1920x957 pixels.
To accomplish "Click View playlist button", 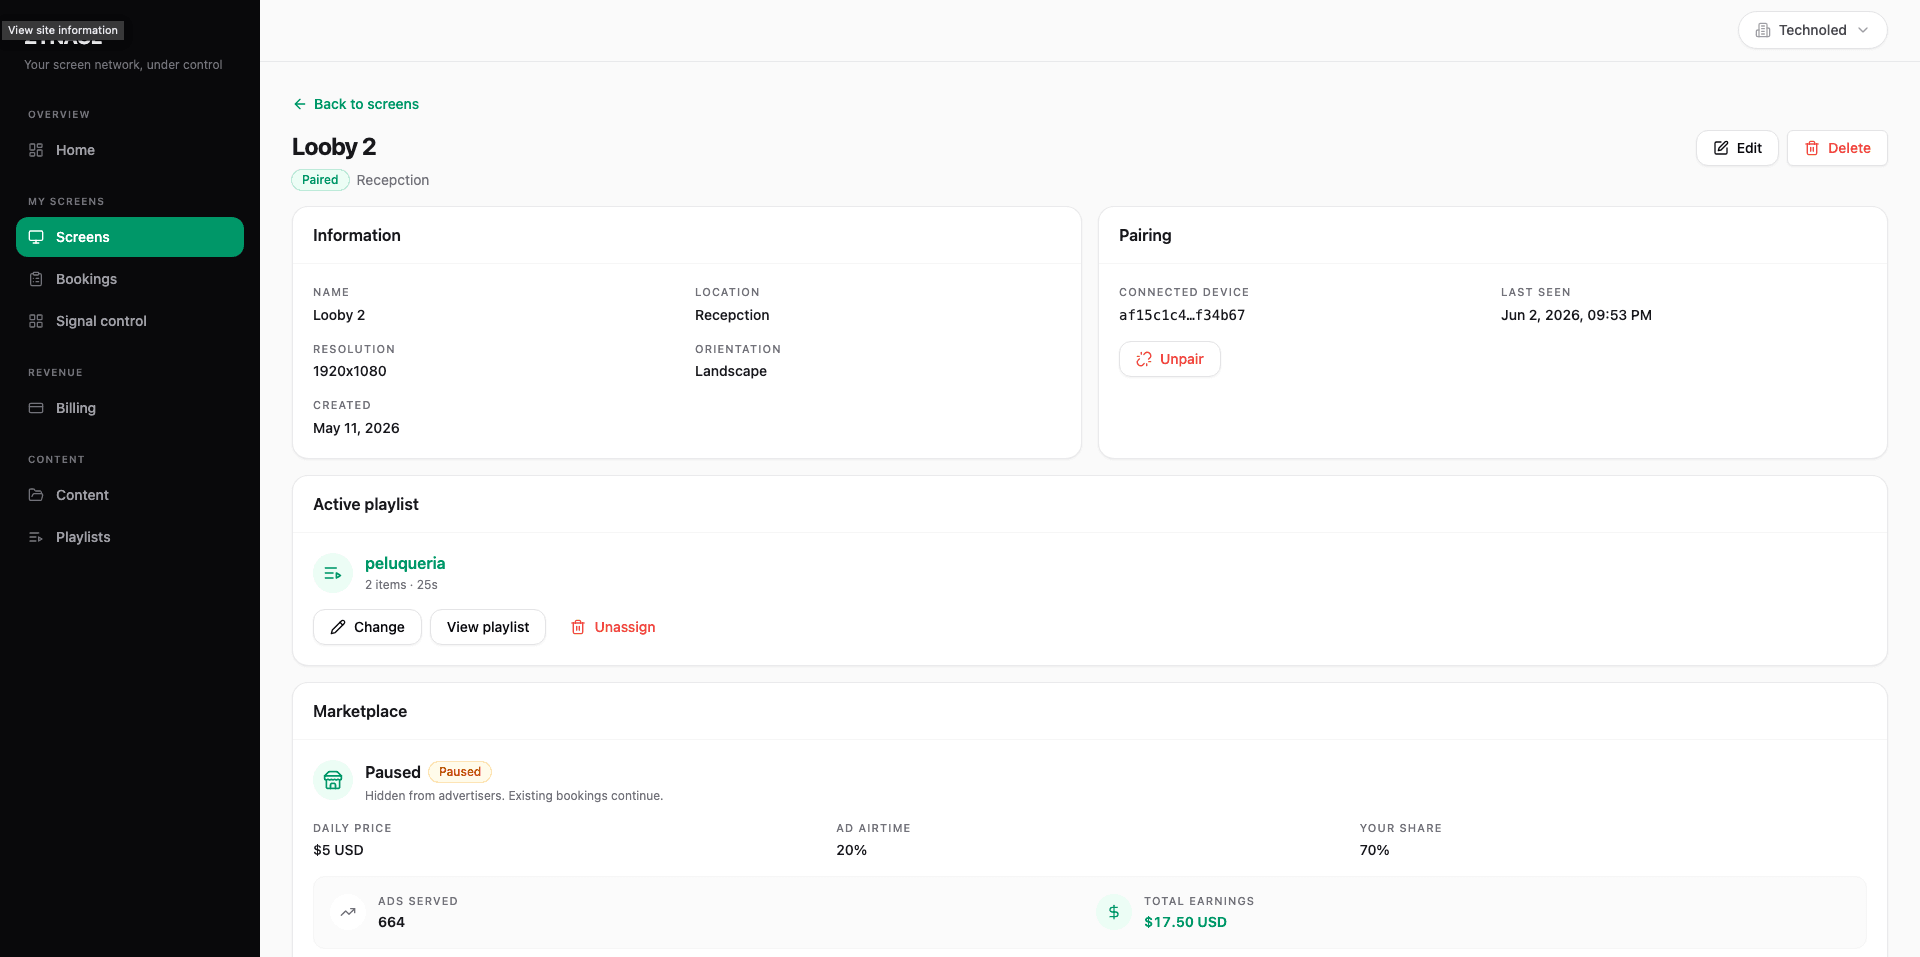I will tap(488, 627).
